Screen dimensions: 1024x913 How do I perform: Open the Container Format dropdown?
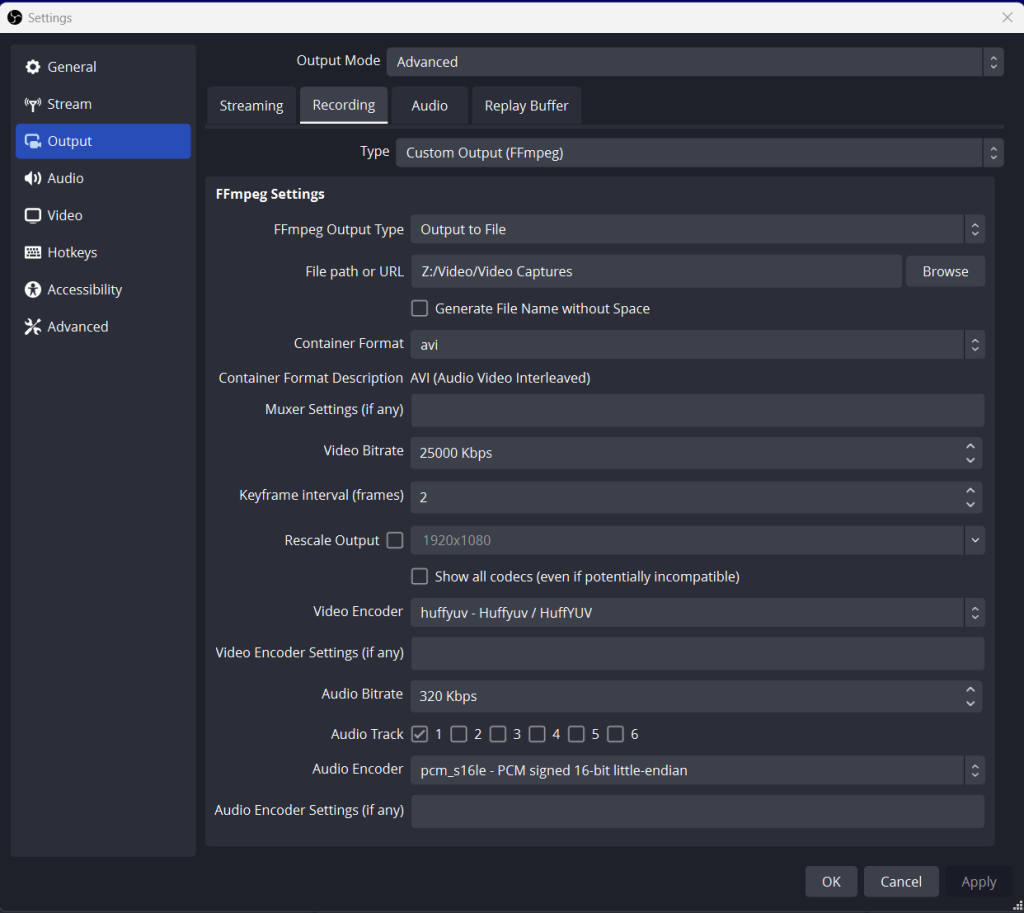click(x=697, y=344)
